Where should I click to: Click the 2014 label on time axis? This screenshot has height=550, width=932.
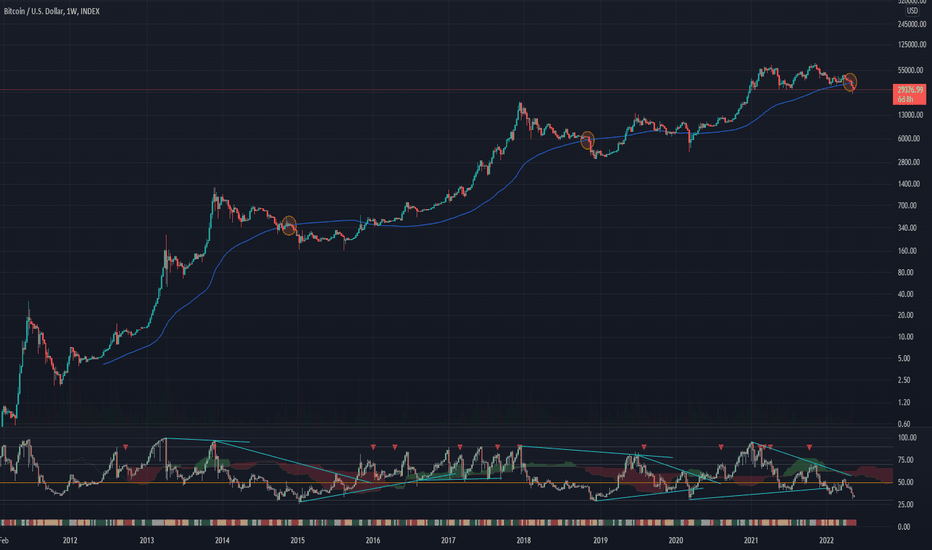[222, 540]
